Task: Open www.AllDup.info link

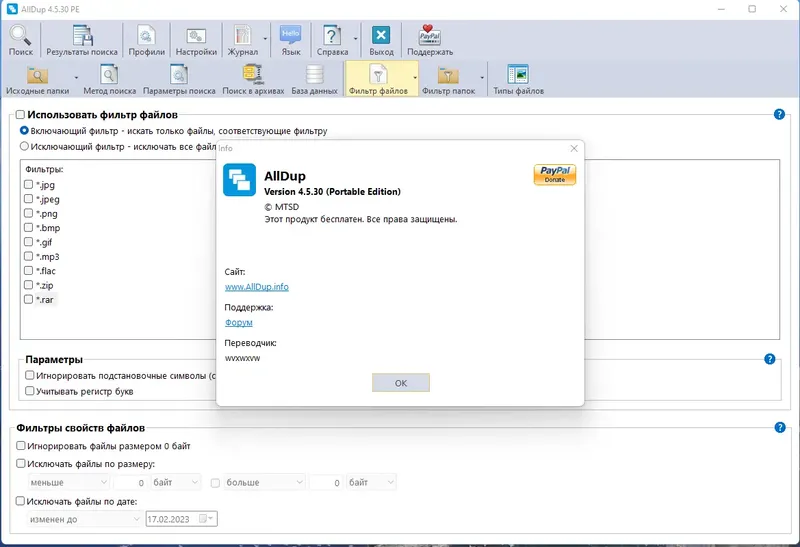Action: [x=257, y=287]
